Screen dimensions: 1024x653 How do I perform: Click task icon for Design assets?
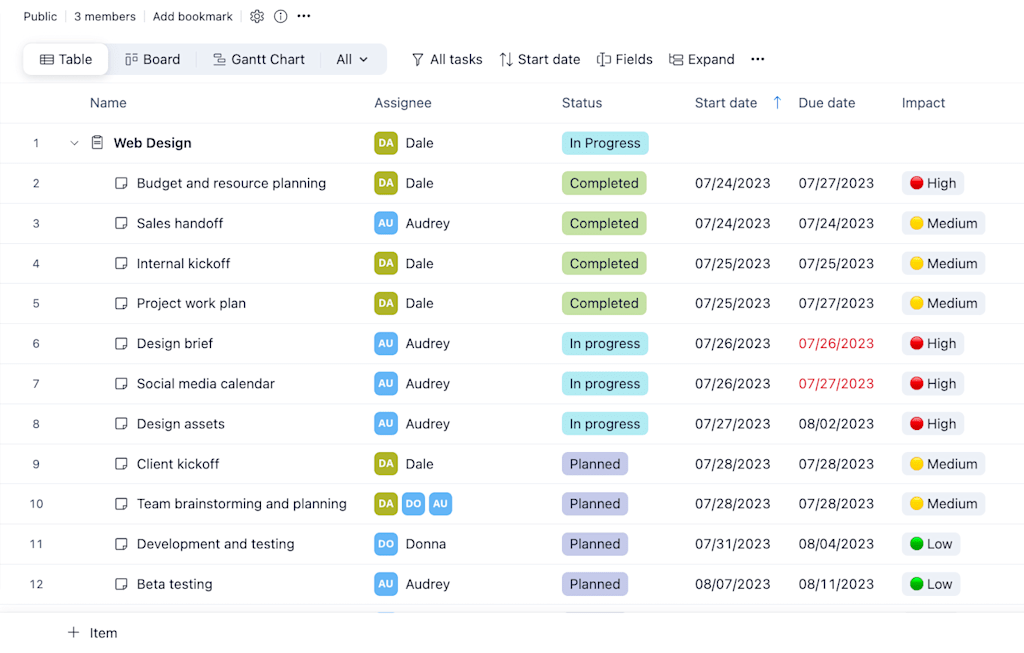(x=121, y=424)
